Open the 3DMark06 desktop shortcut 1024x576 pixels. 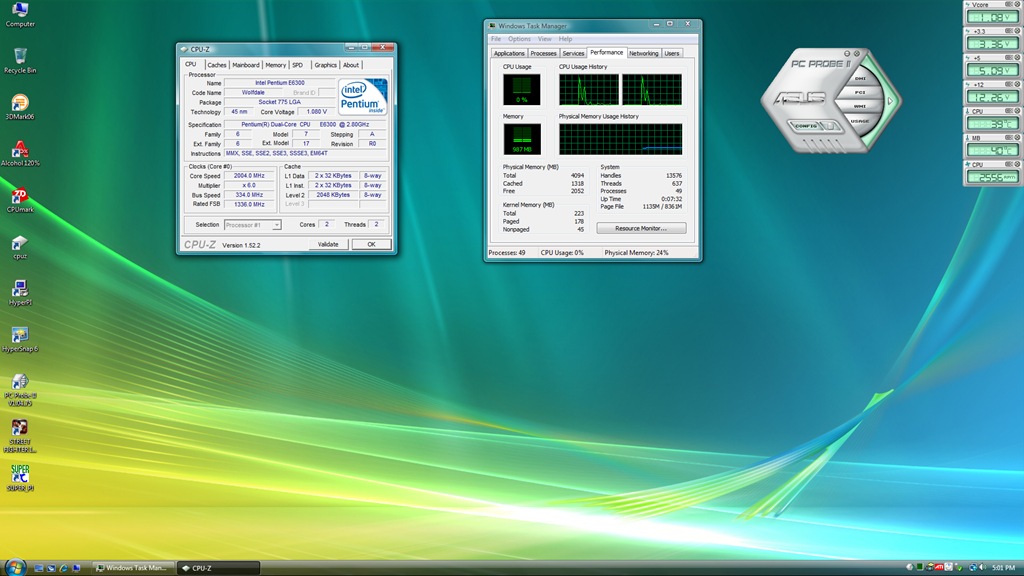[x=19, y=104]
